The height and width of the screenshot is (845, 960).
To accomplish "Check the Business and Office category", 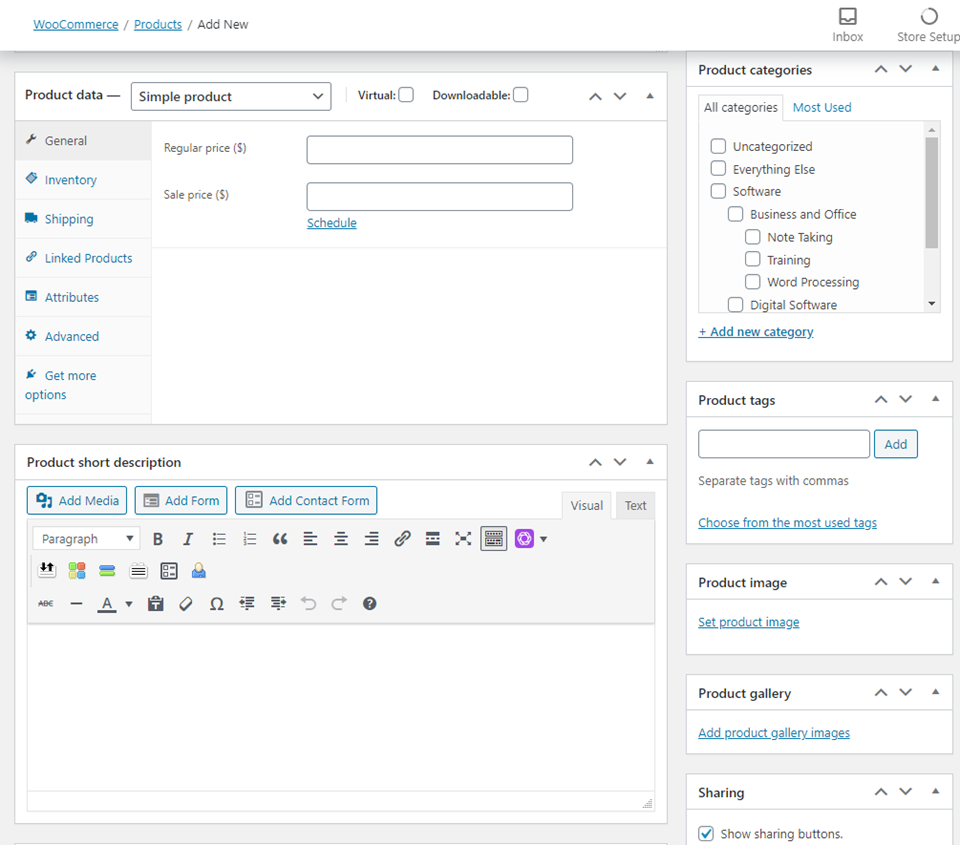I will pyautogui.click(x=735, y=214).
